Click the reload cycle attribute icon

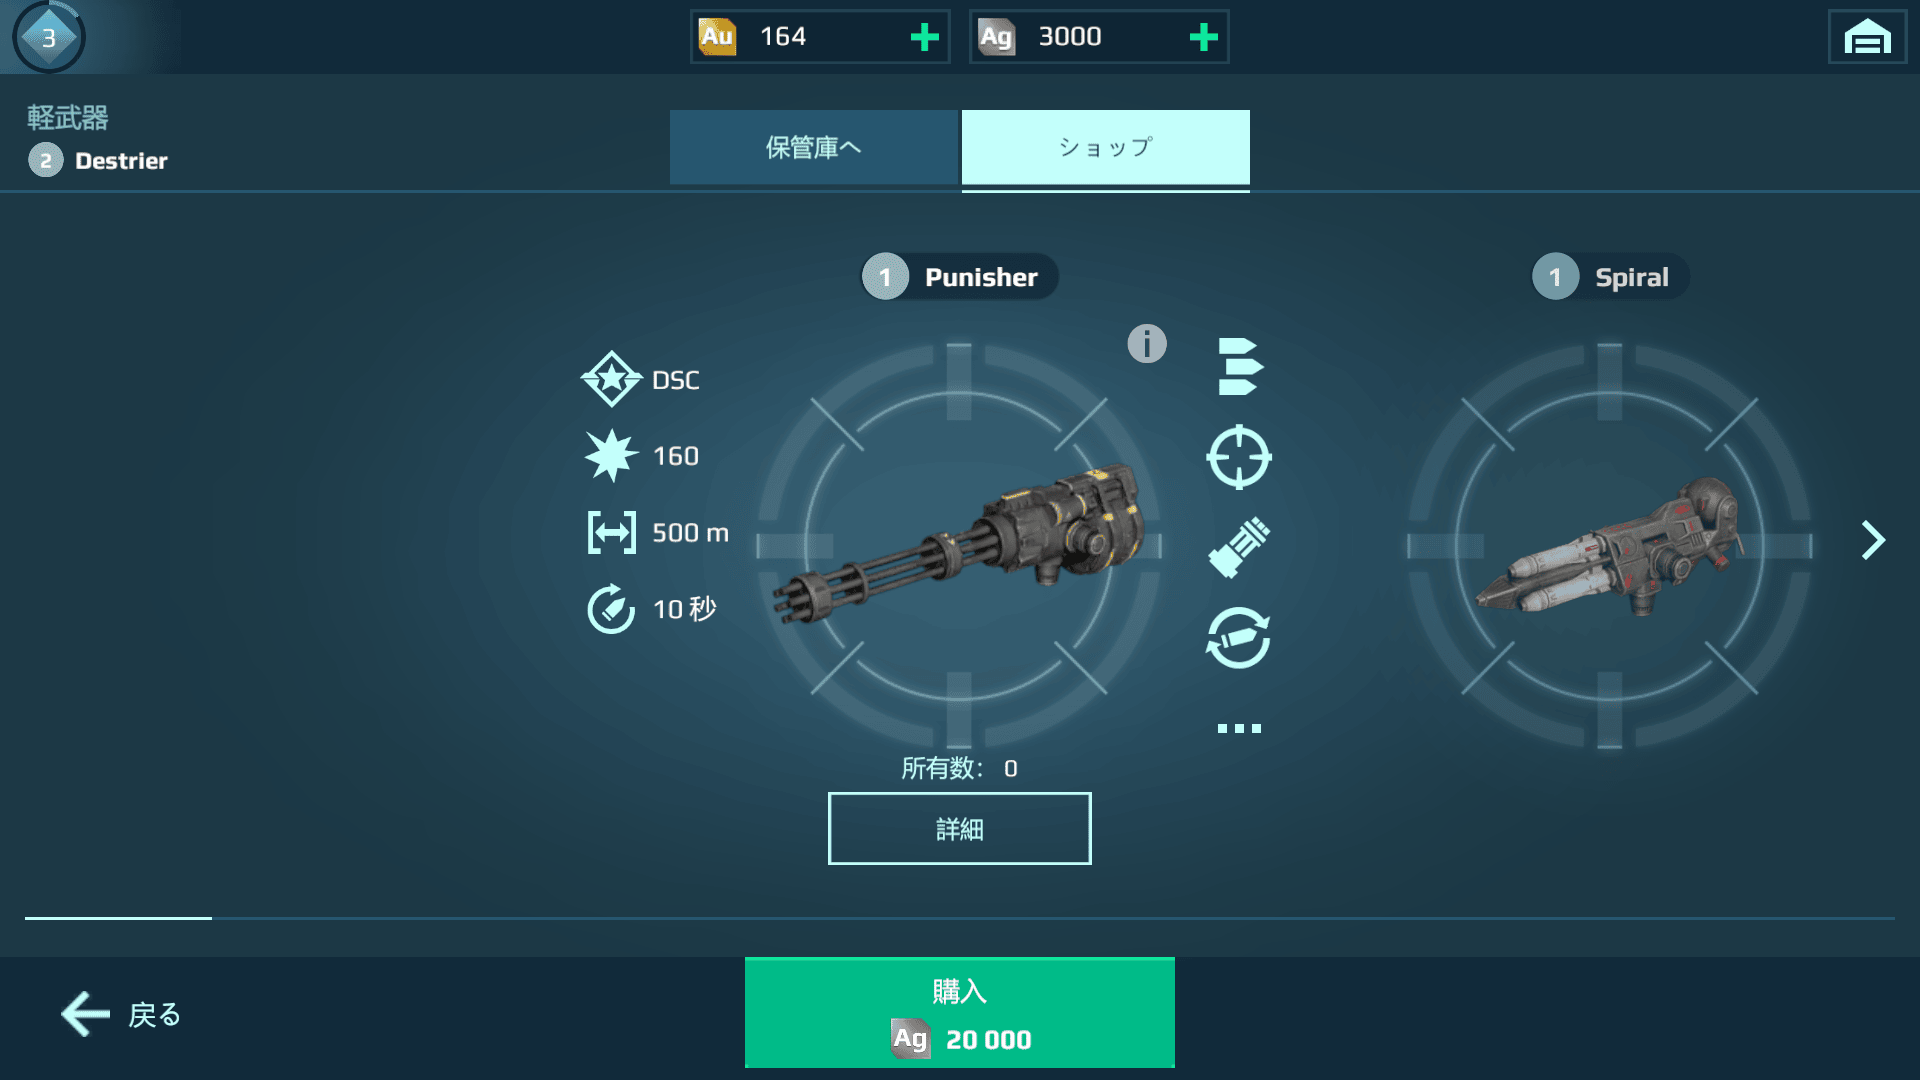click(x=1239, y=637)
